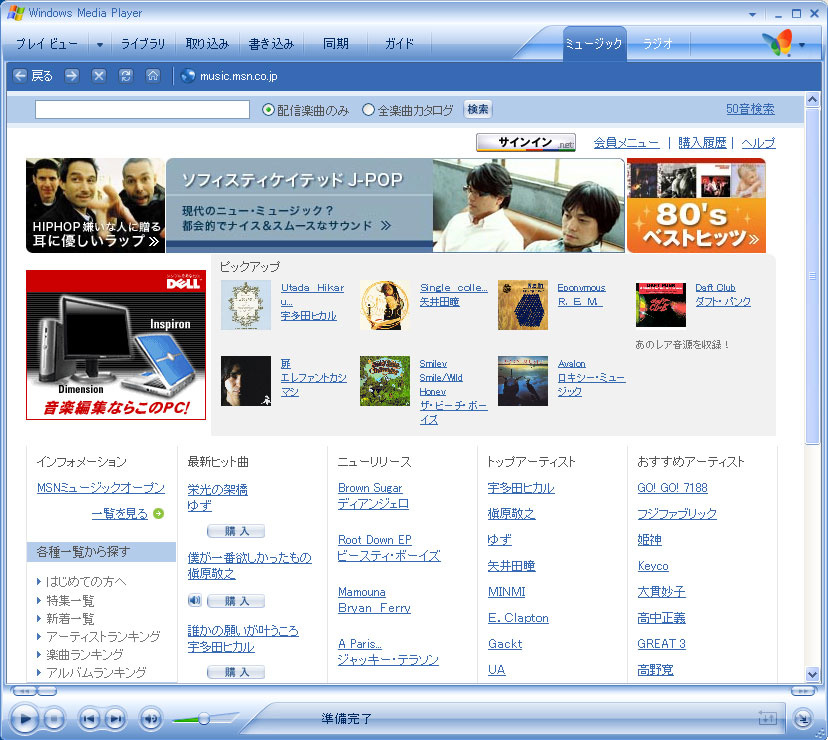Open the MSNミュージックオープン link

pos(101,488)
